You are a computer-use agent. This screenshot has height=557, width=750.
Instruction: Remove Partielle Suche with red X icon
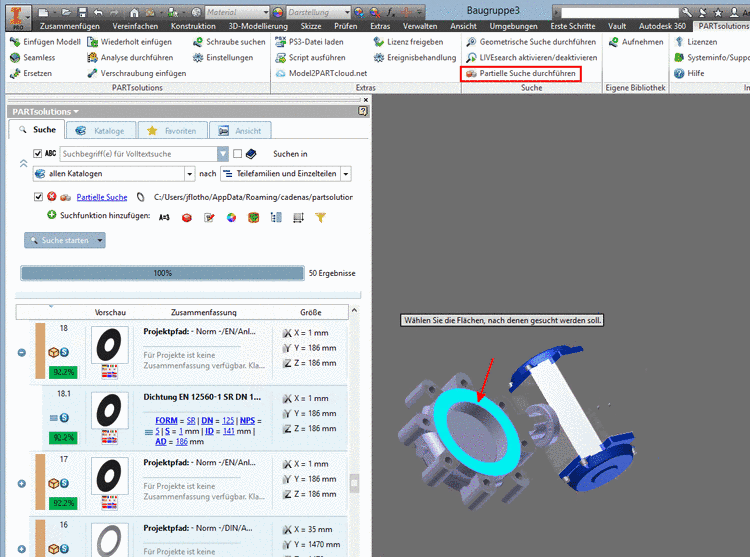point(52,196)
